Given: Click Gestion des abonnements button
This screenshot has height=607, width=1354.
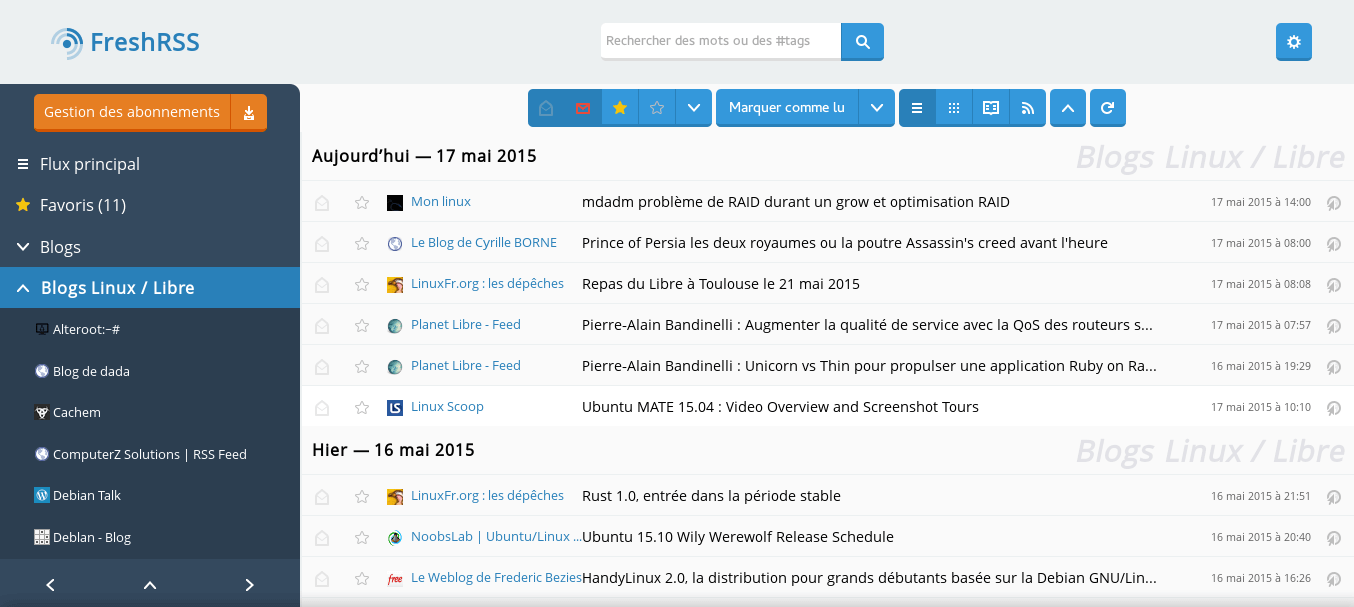Looking at the screenshot, I should (132, 112).
